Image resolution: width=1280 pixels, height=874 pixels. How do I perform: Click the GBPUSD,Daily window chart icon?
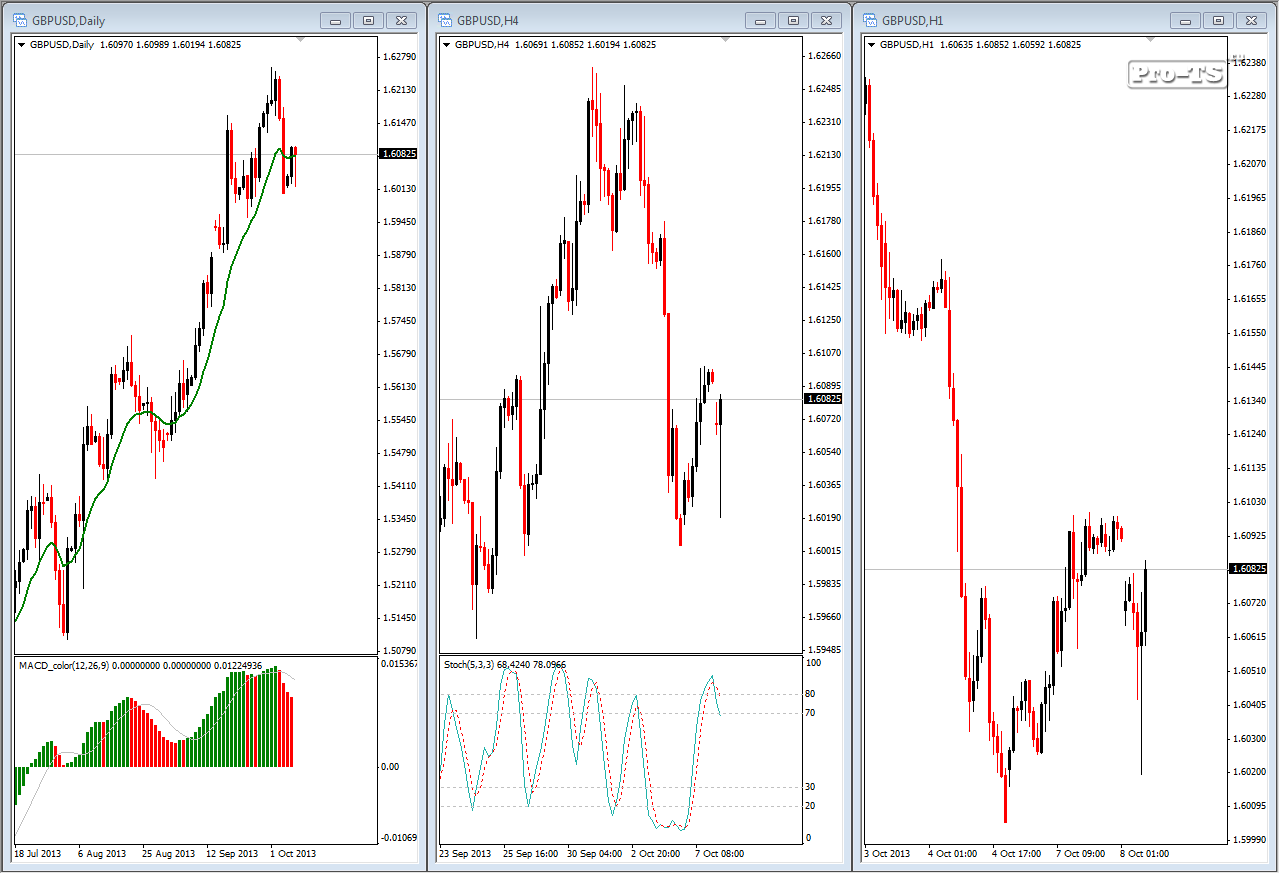[19, 20]
